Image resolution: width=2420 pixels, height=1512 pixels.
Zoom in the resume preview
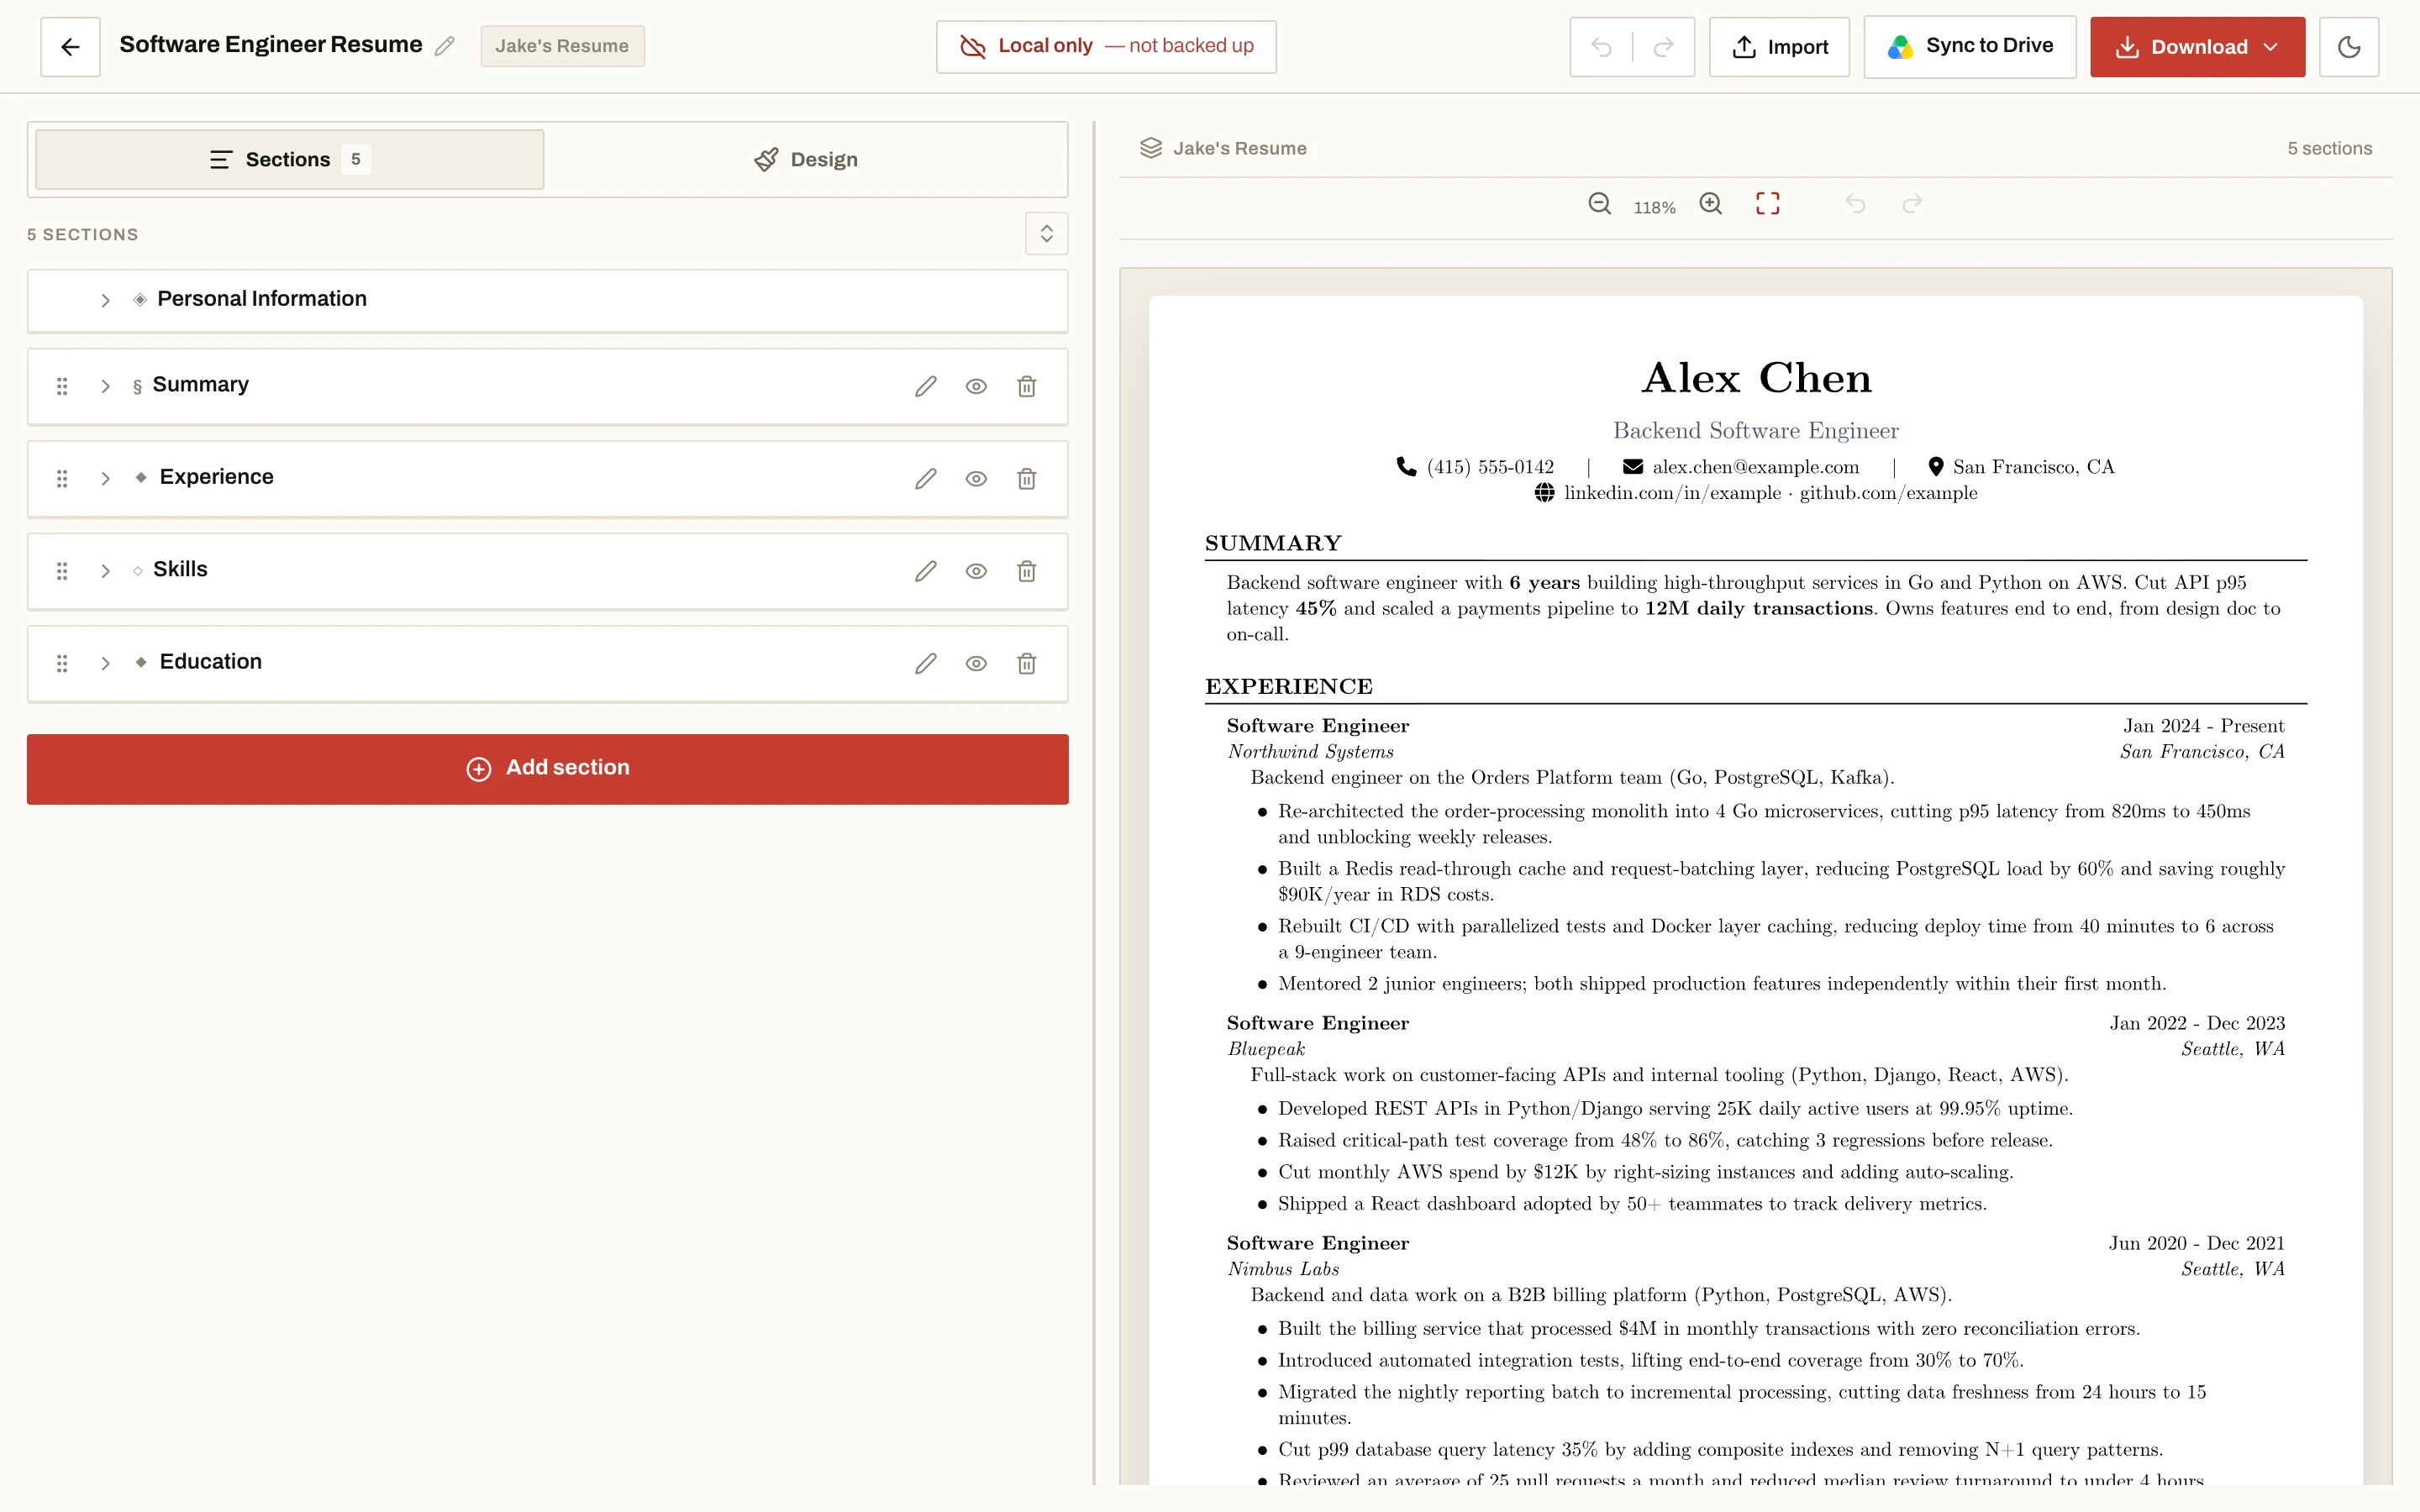pyautogui.click(x=1711, y=204)
